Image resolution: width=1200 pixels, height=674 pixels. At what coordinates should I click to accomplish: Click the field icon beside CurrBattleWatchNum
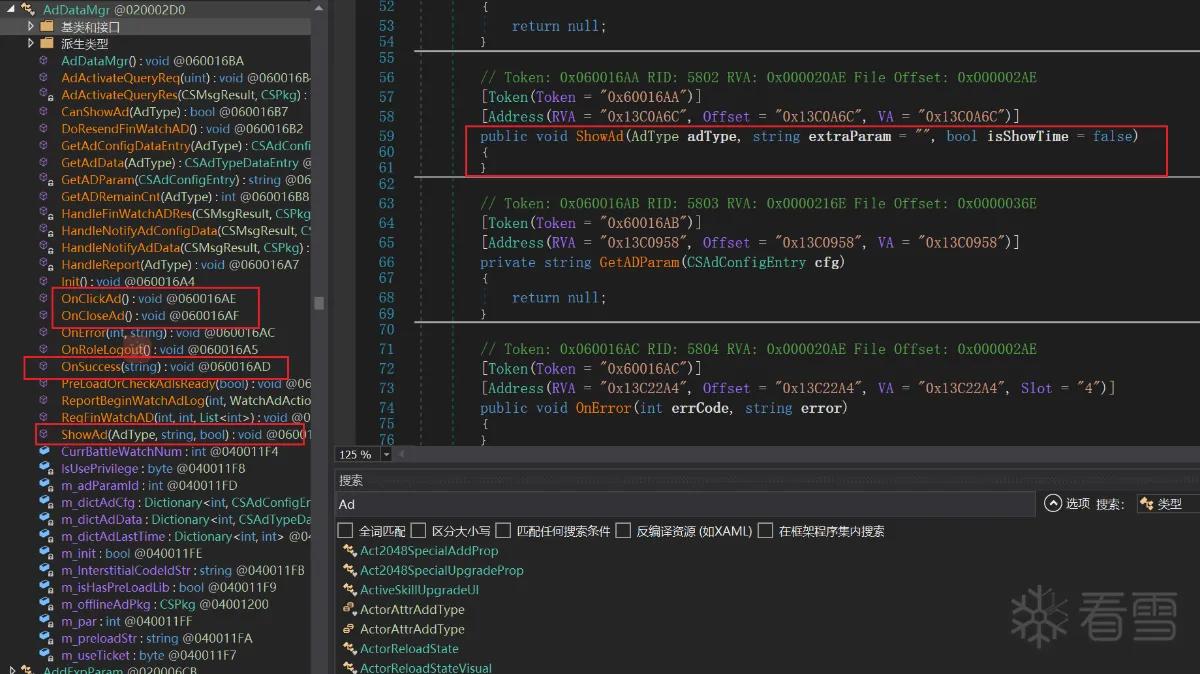[43, 451]
